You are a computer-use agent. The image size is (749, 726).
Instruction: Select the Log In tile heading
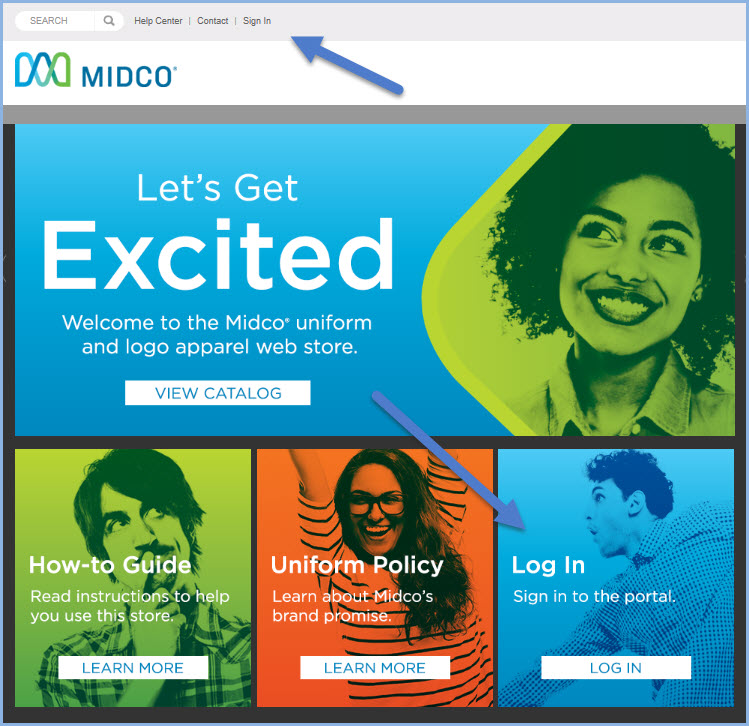tap(548, 565)
